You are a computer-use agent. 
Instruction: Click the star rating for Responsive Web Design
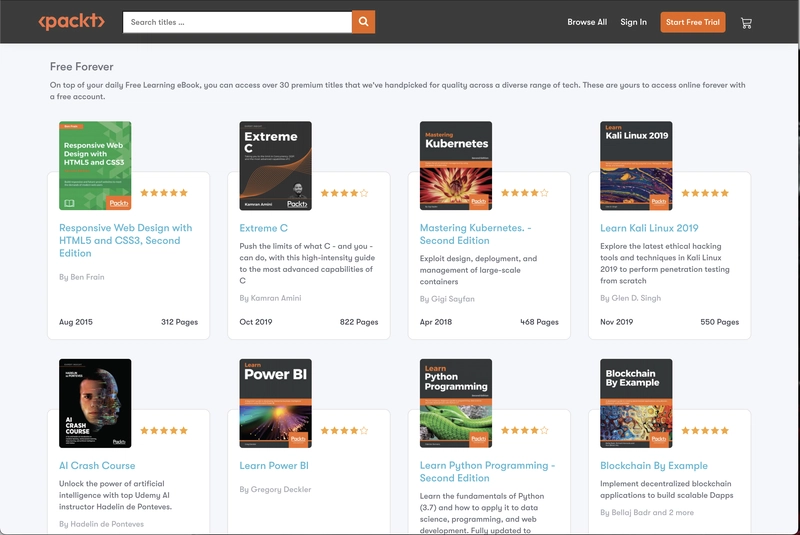tap(164, 193)
